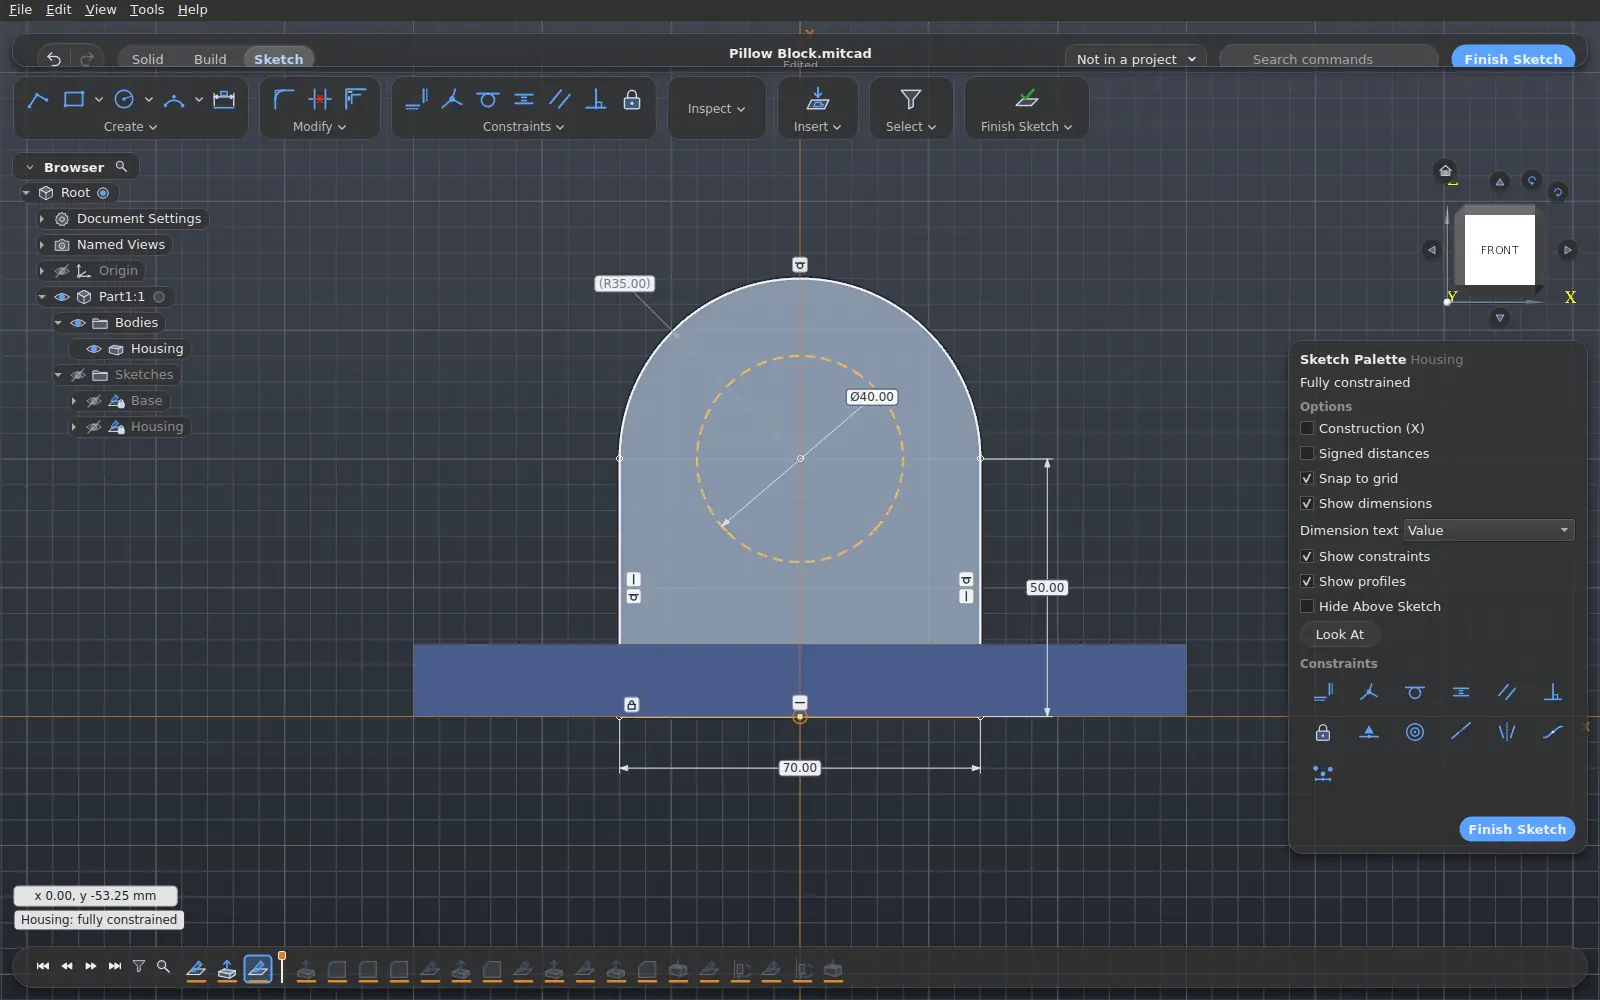Click the Fix lock constraint in toolbar
This screenshot has height=1000, width=1600.
632,99
